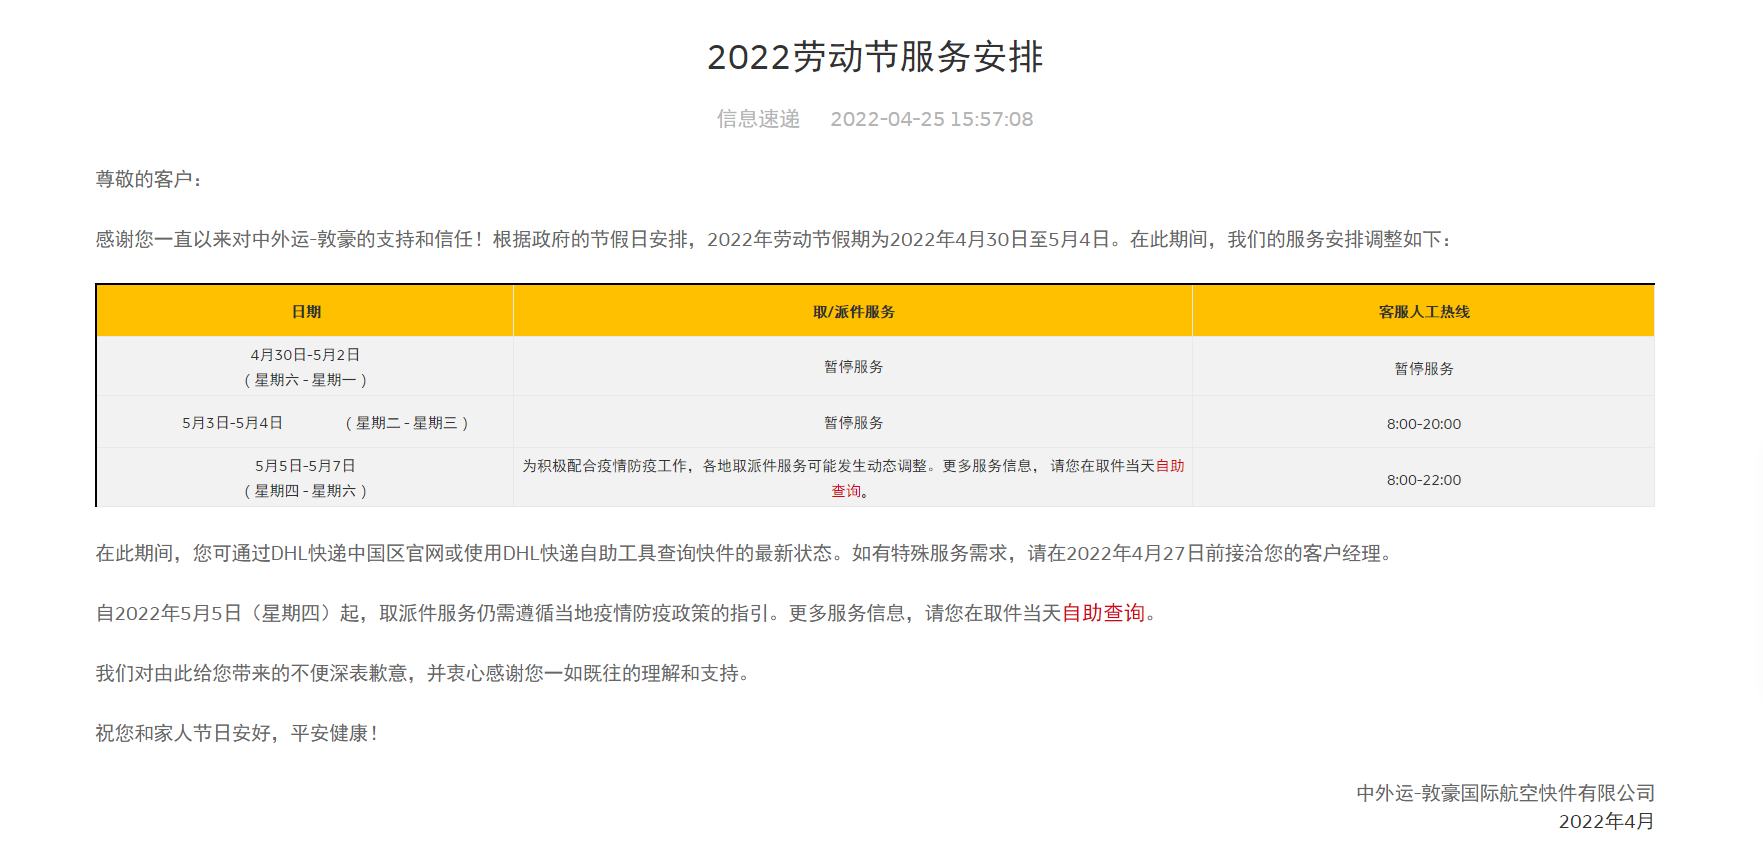The height and width of the screenshot is (865, 1763).
Task: Click the weekday label （星期四 - 星期六）
Action: (x=305, y=491)
